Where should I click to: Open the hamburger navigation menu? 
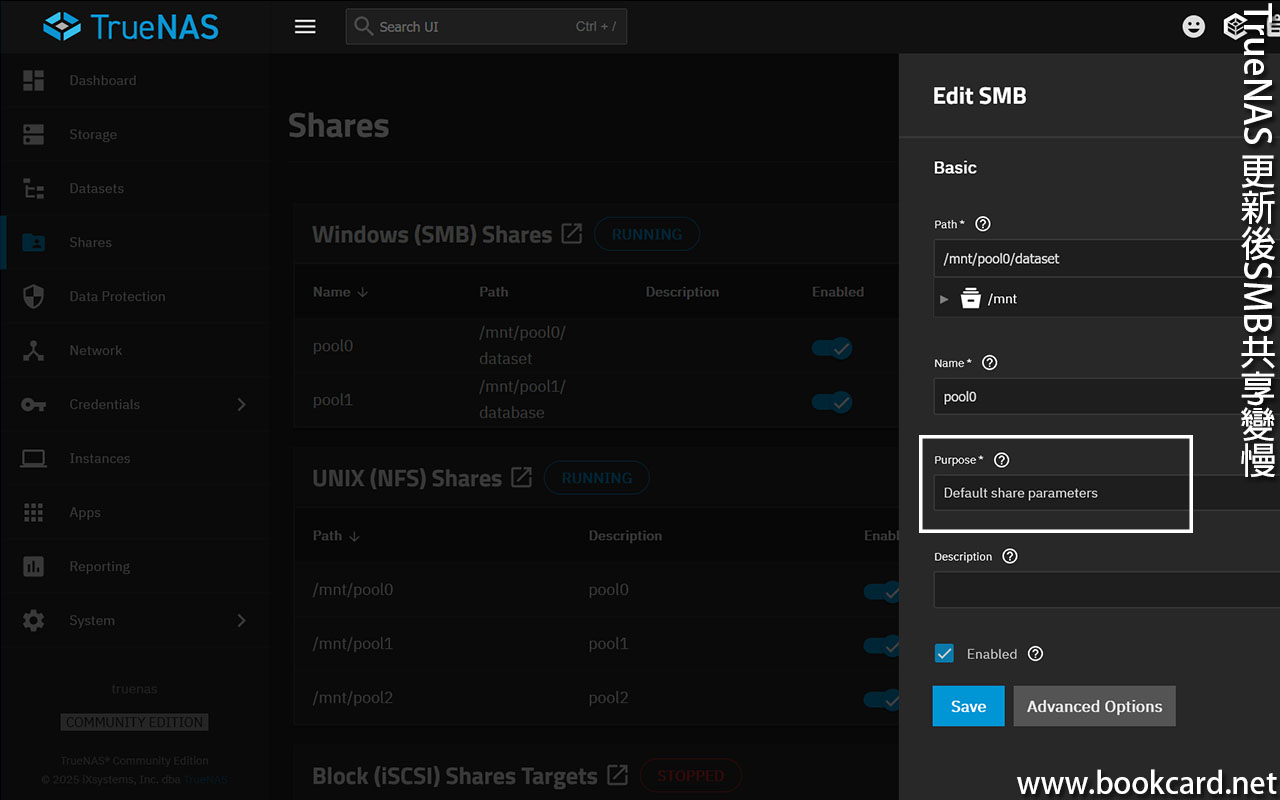point(305,26)
